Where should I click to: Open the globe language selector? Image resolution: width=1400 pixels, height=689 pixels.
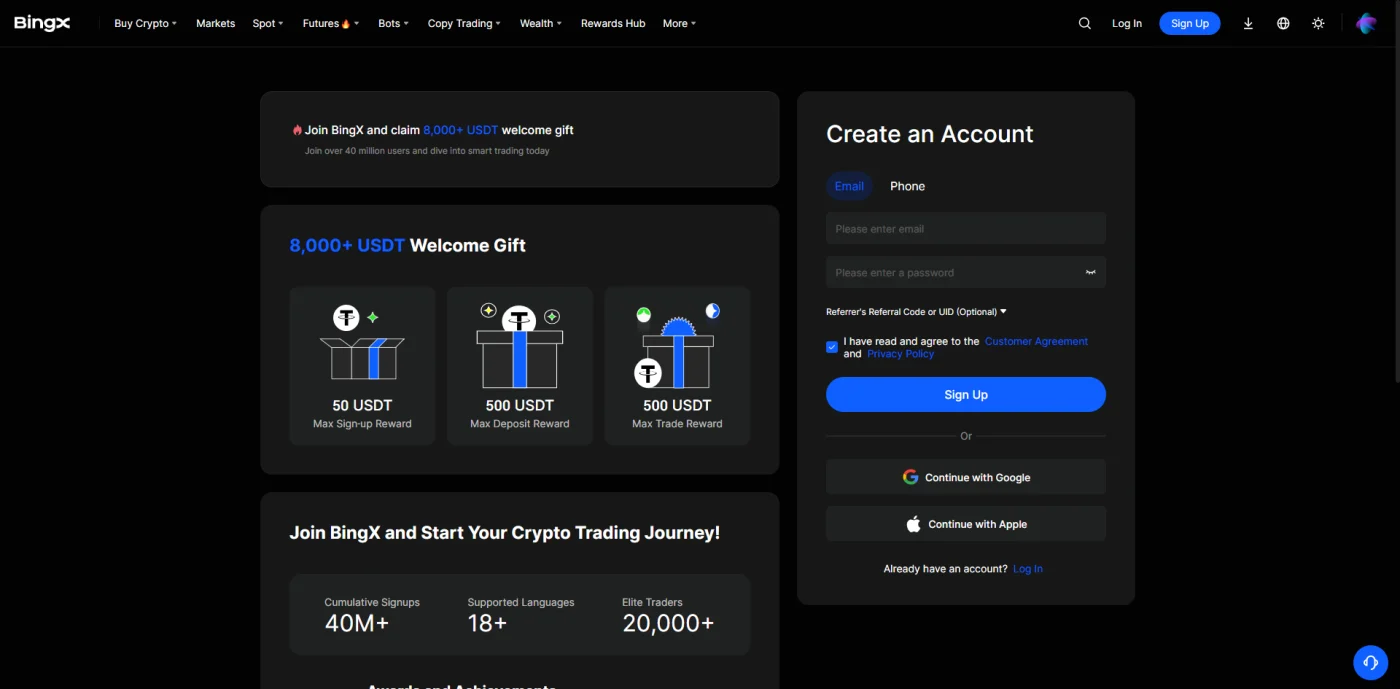click(x=1283, y=23)
